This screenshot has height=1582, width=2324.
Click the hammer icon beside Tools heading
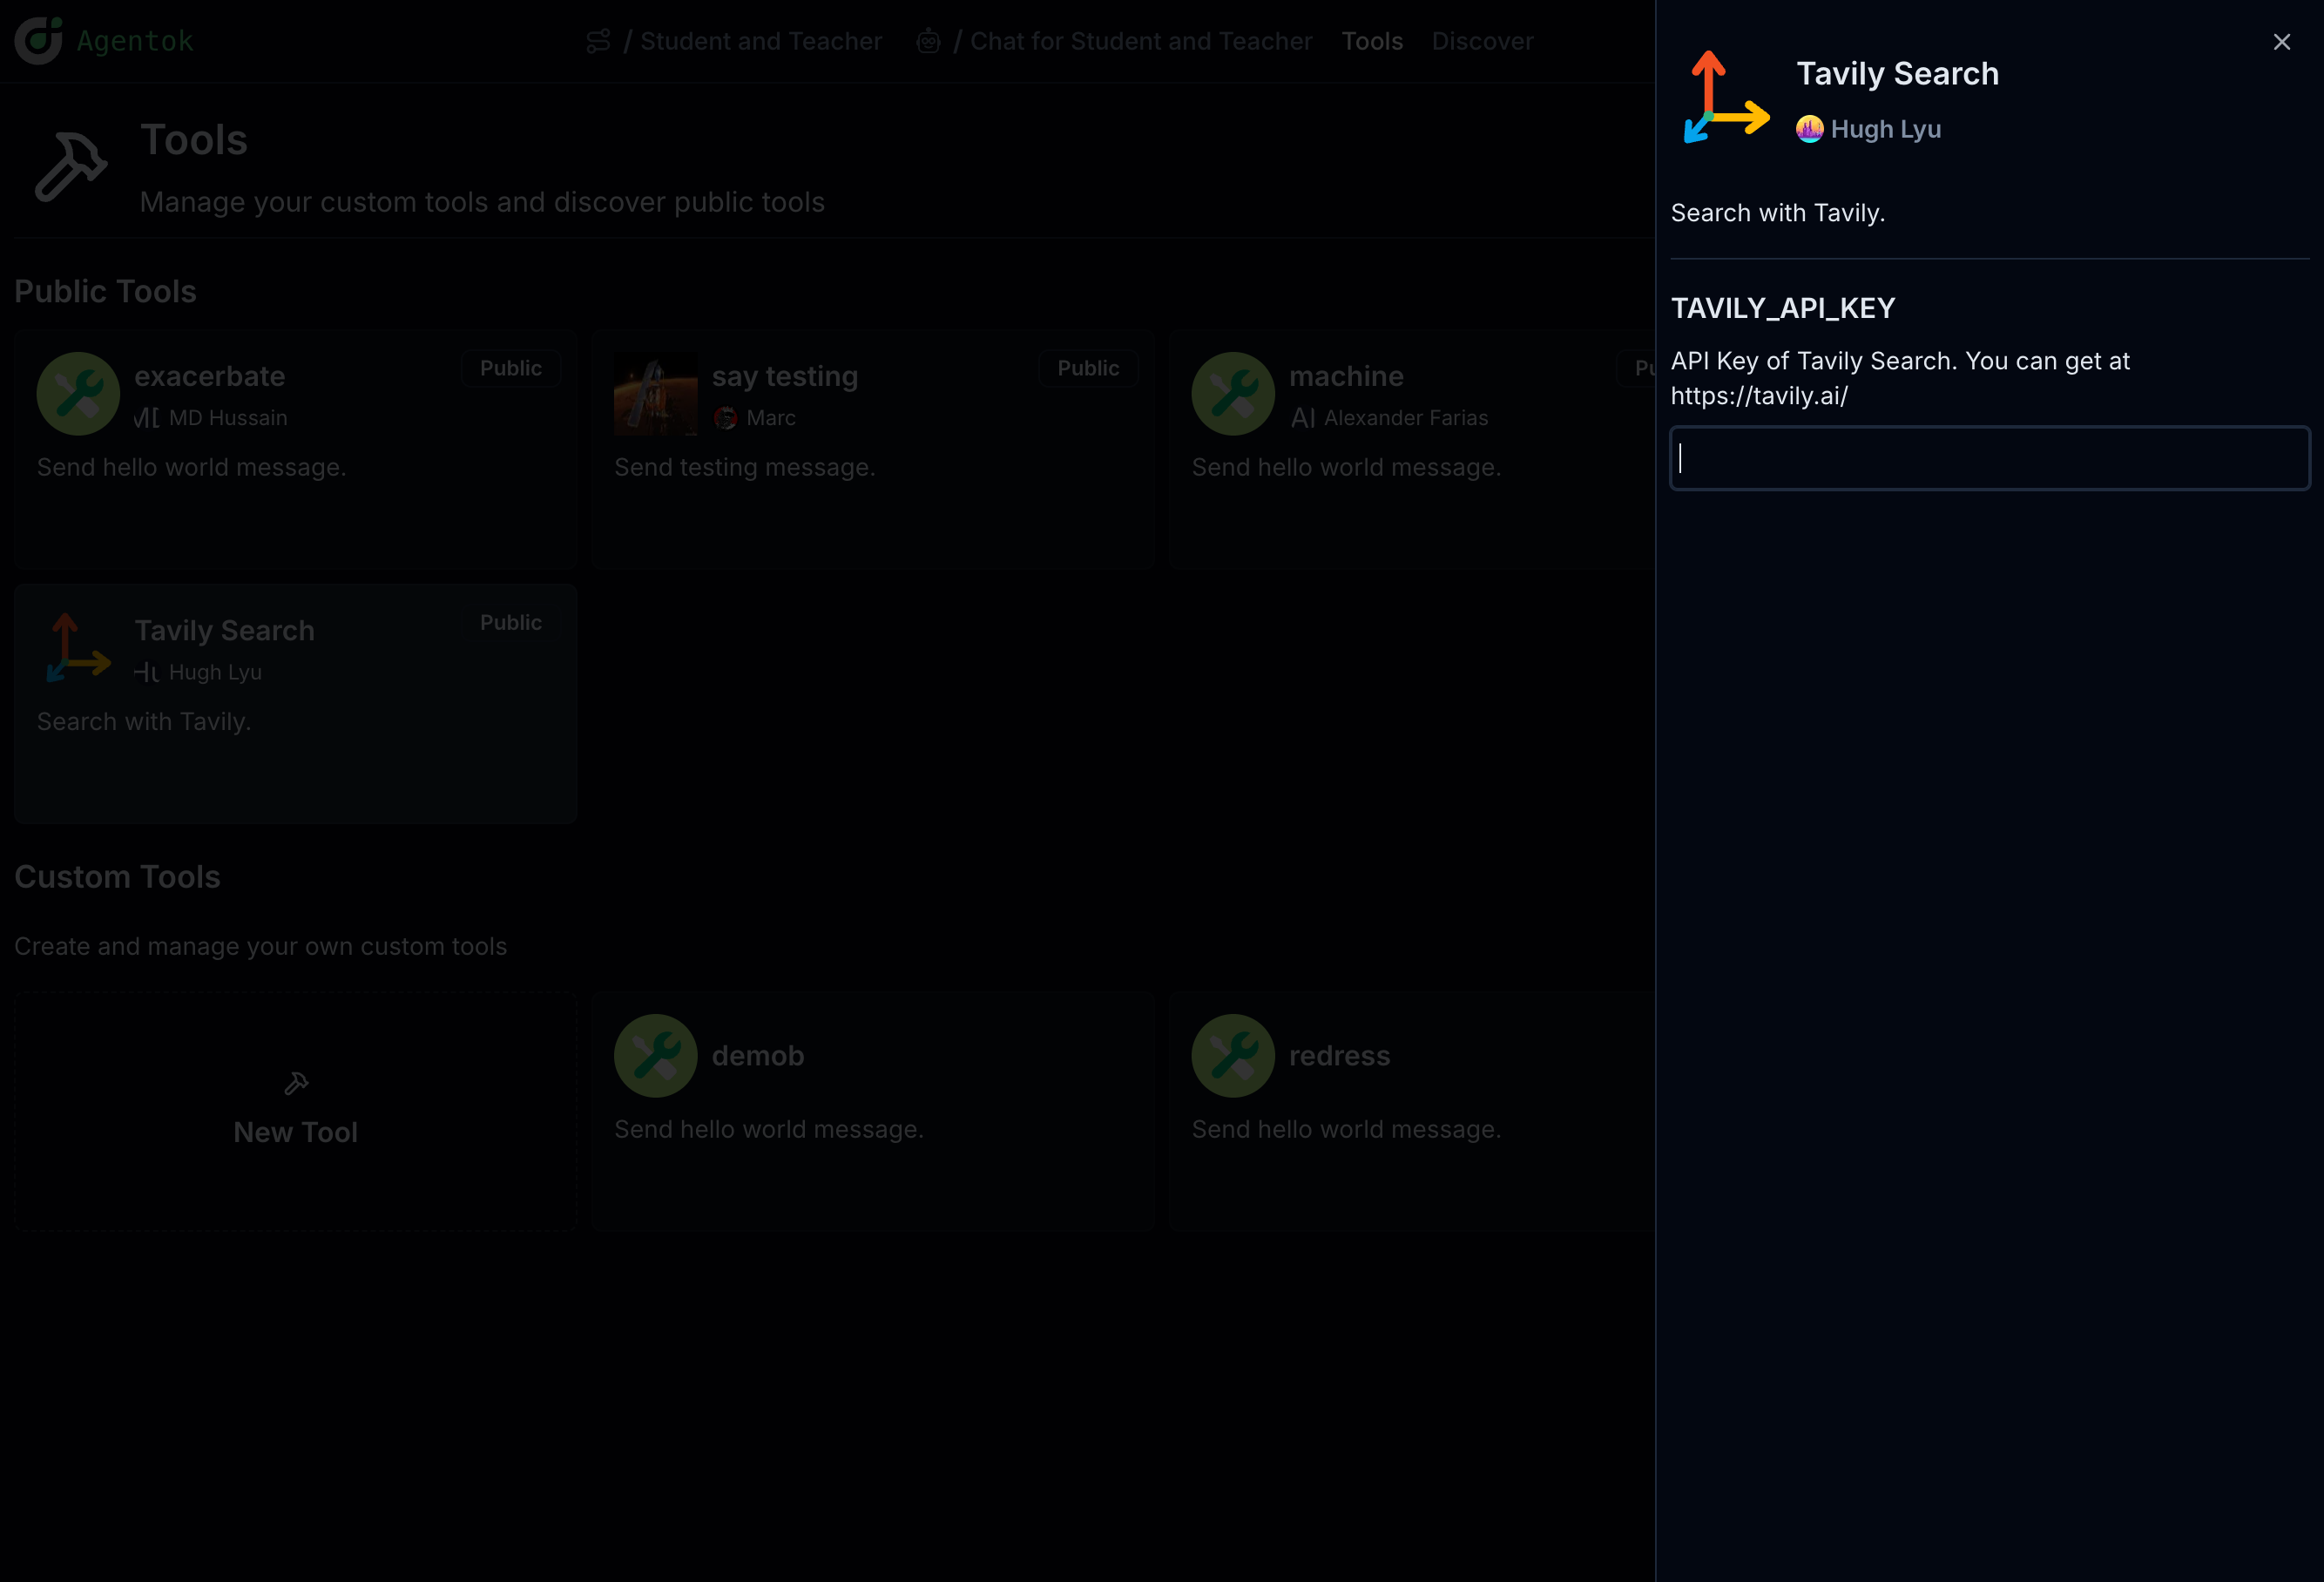point(70,166)
